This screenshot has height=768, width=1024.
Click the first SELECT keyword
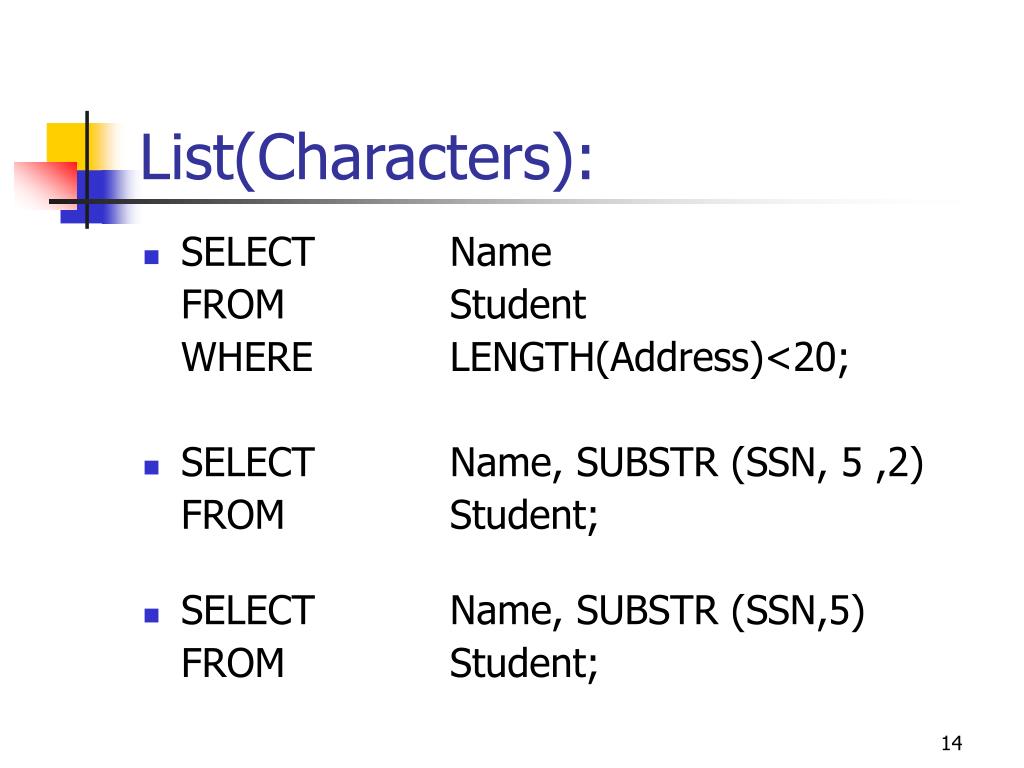248,252
